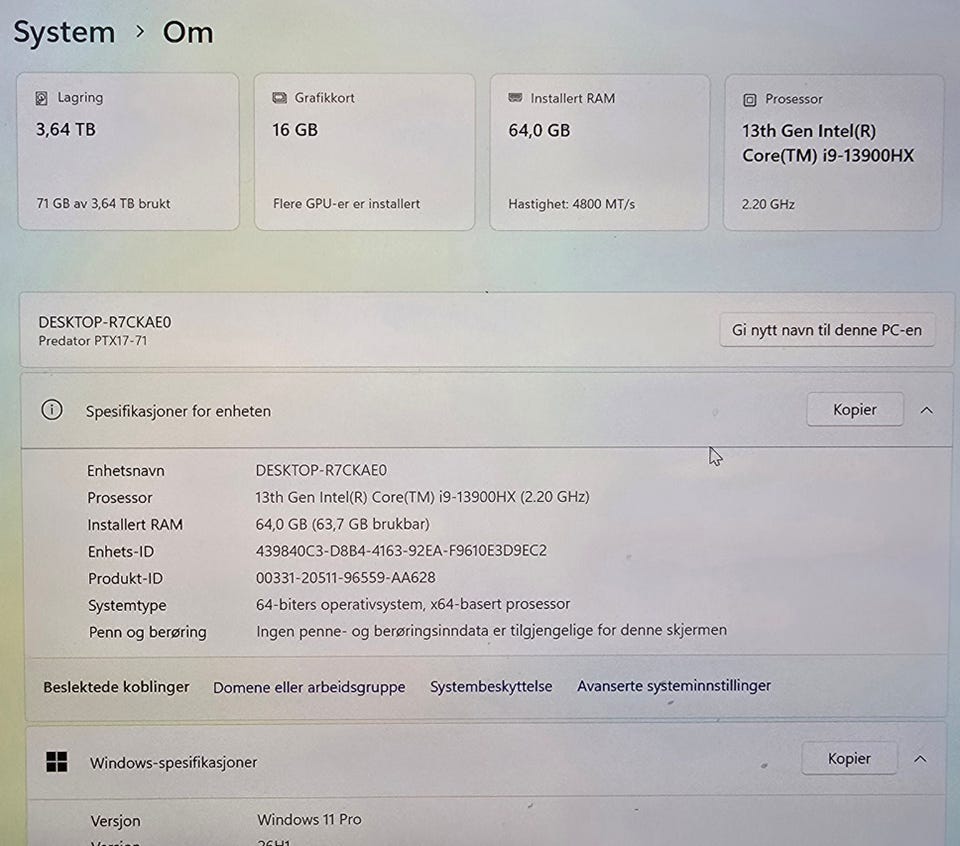Open the Grafikkort 16 GB card
This screenshot has width=960, height=846.
364,152
